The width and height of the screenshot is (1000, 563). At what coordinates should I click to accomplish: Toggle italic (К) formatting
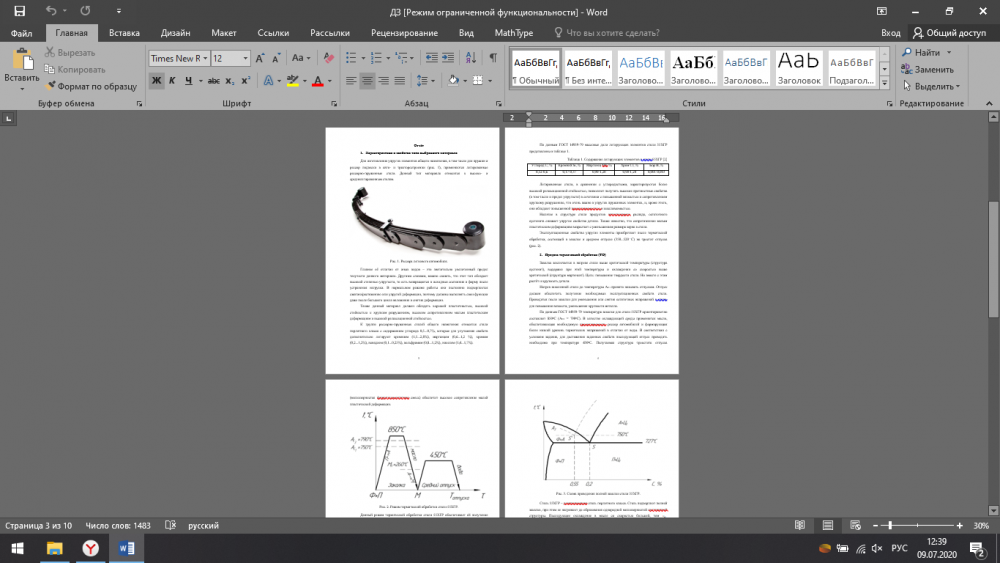coord(172,81)
